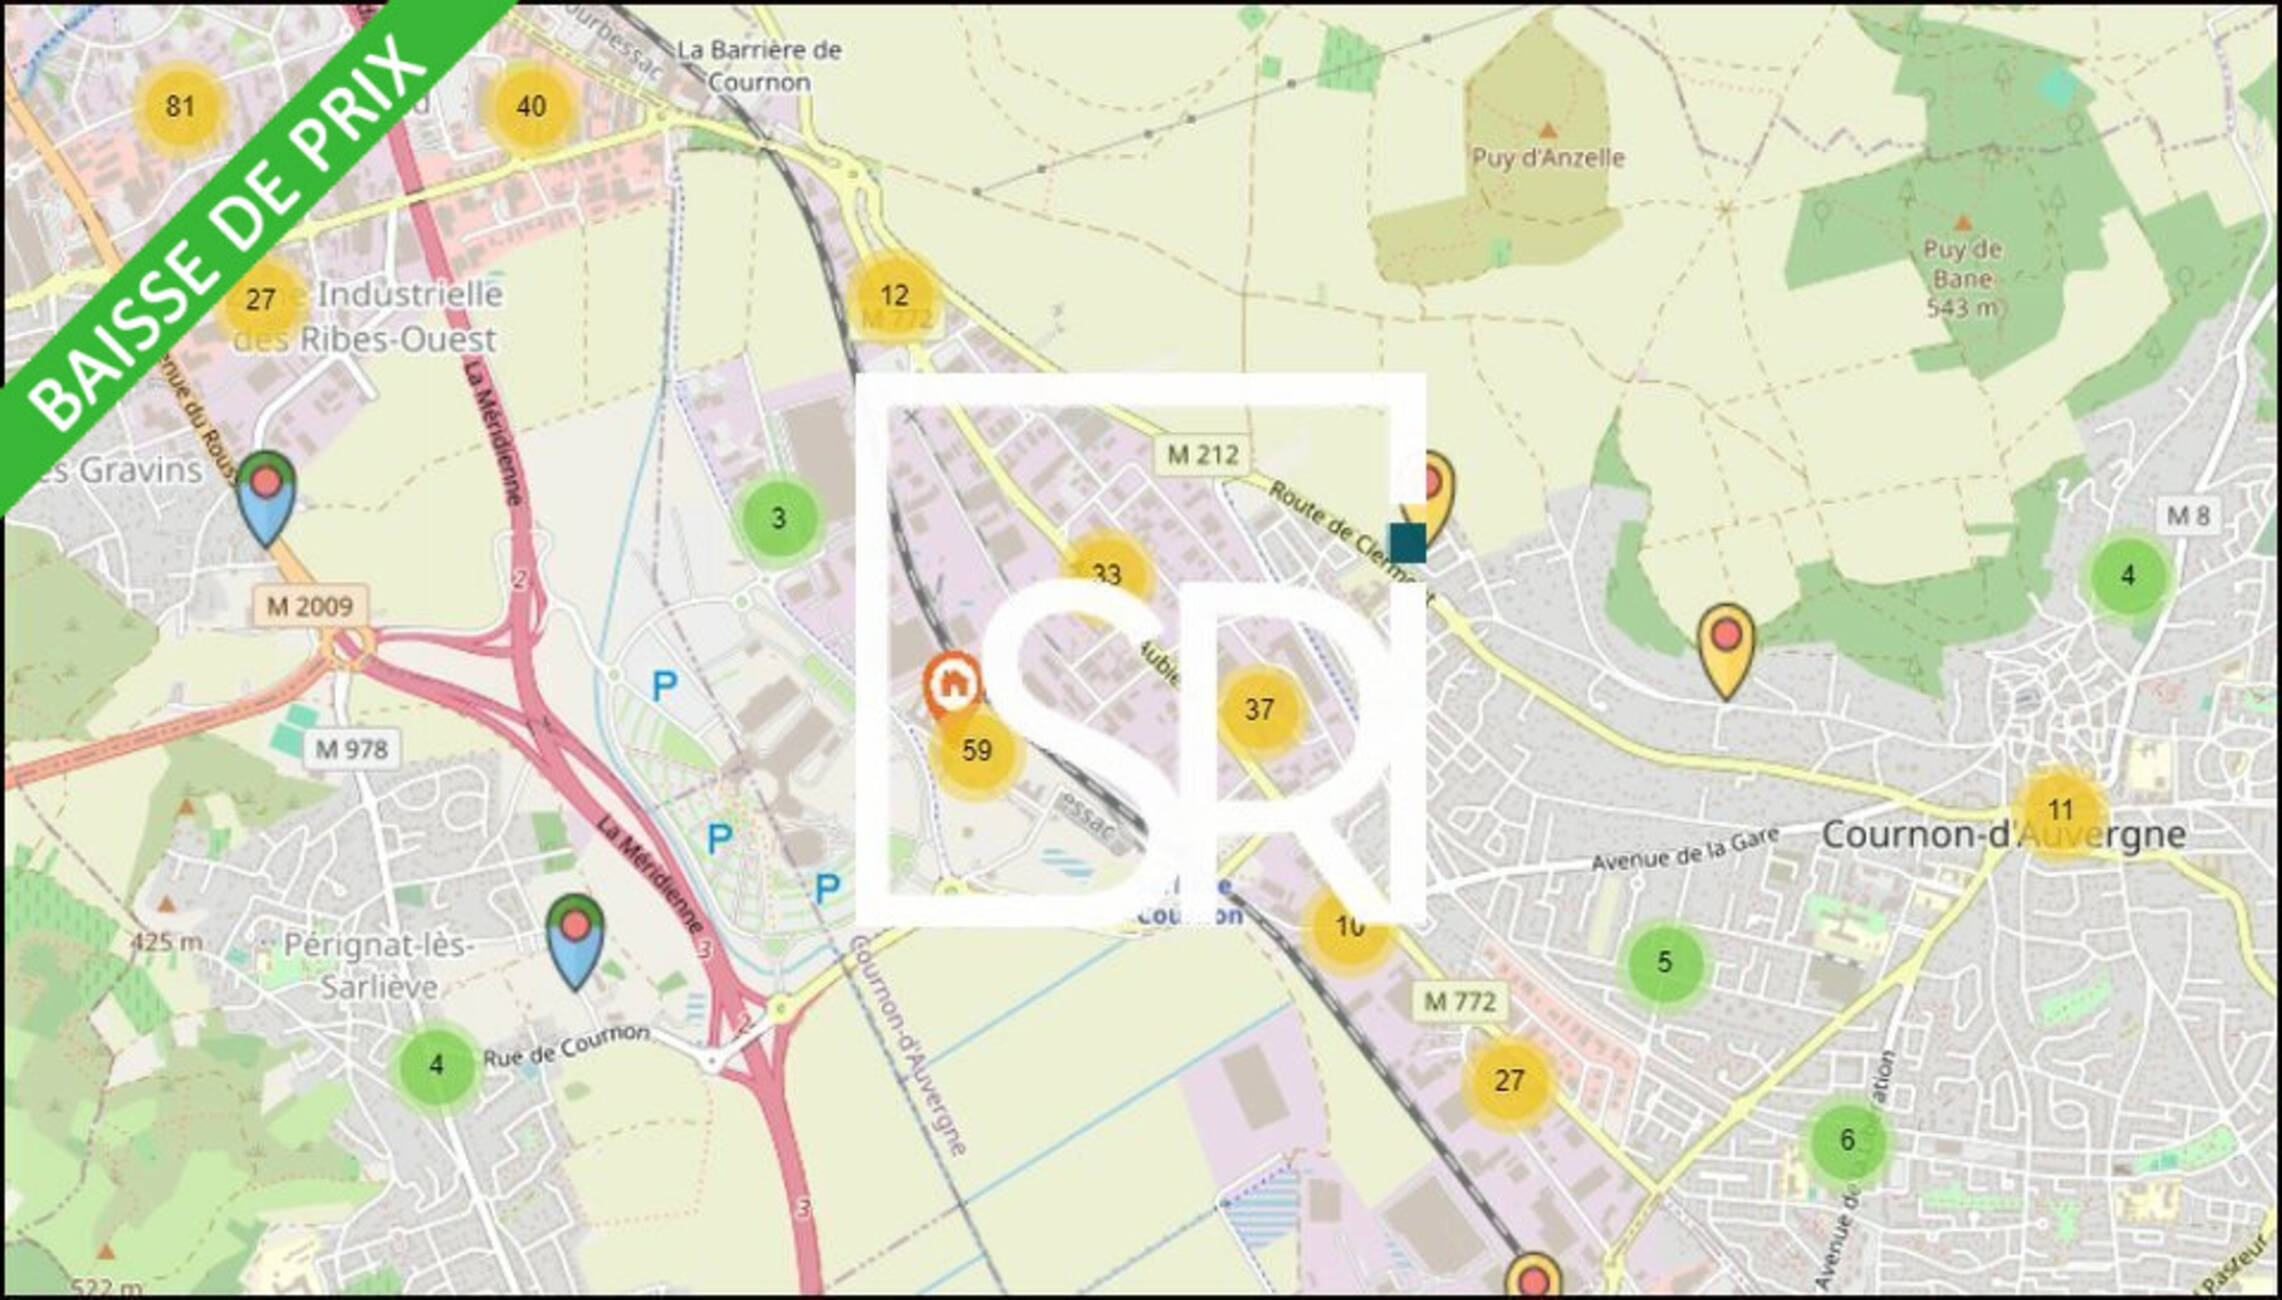Open the green cluster numbered 3

point(778,518)
